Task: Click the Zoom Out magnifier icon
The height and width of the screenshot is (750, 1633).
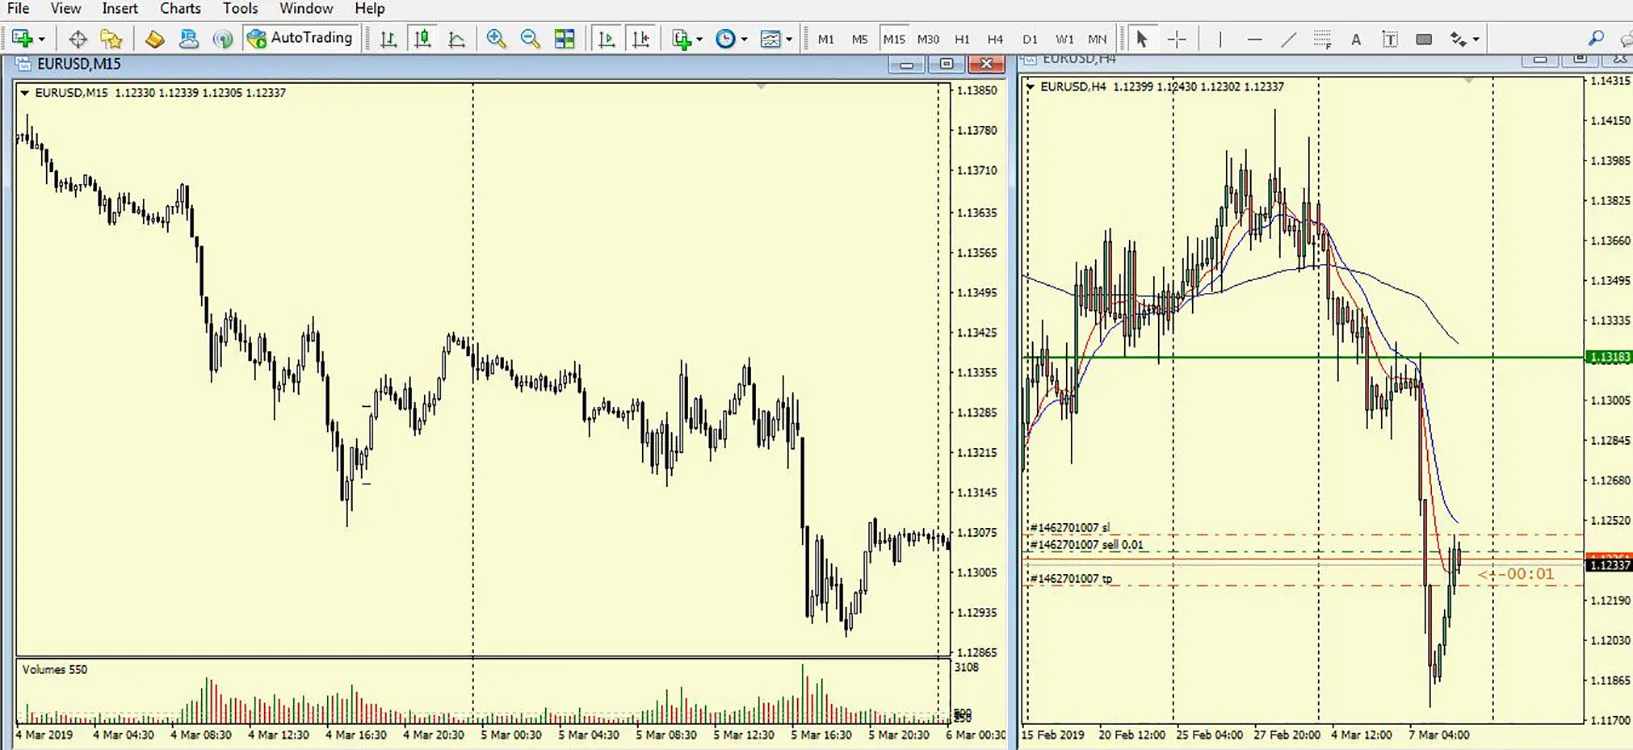Action: tap(530, 39)
